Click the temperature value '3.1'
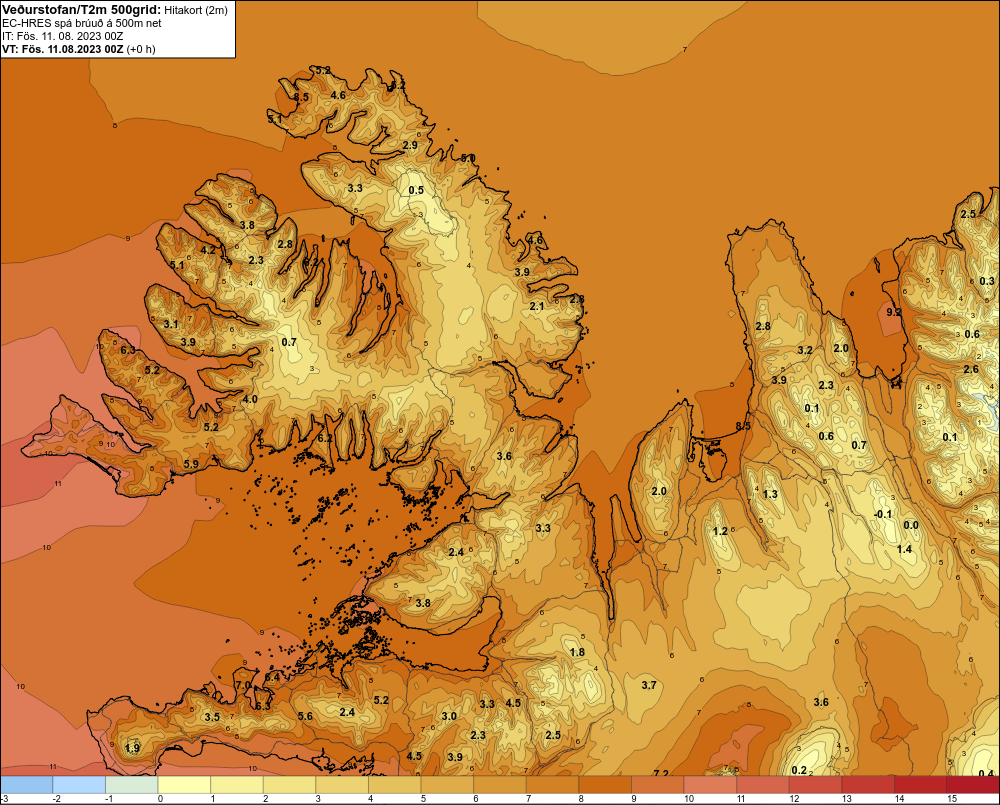This screenshot has width=1000, height=805. [x=171, y=324]
